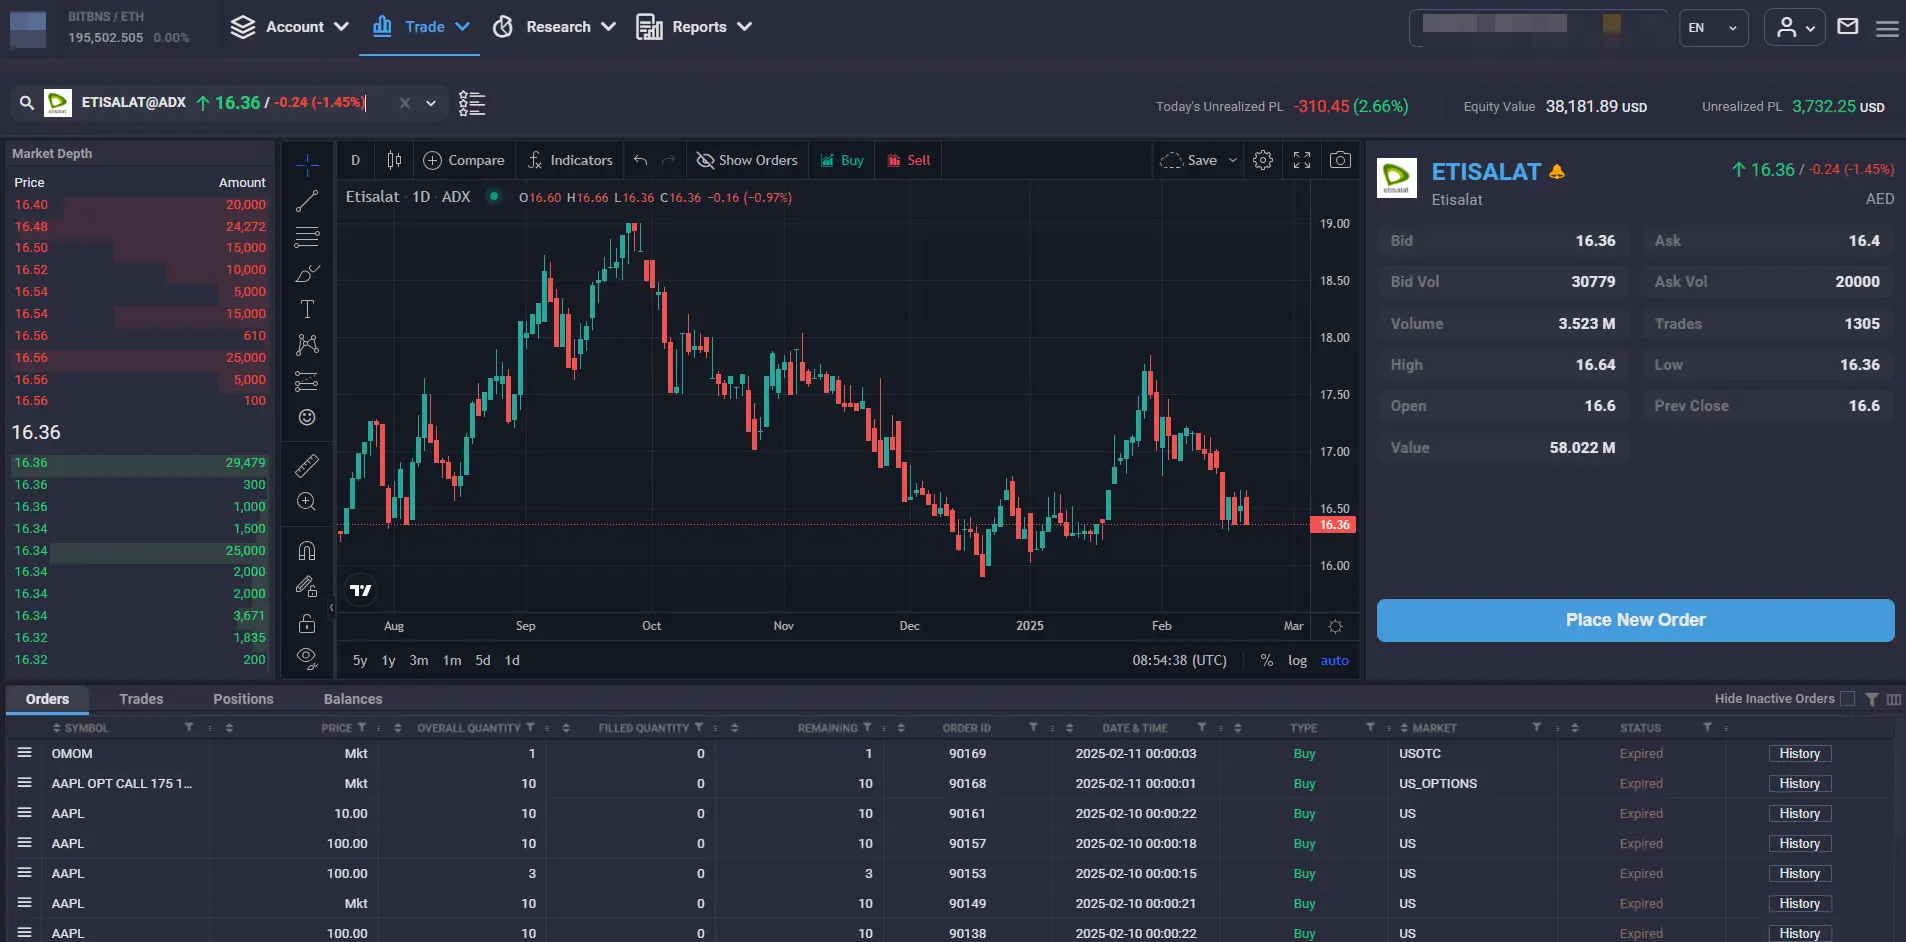1906x942 pixels.
Task: Expand the Reports menu
Action: coord(694,27)
